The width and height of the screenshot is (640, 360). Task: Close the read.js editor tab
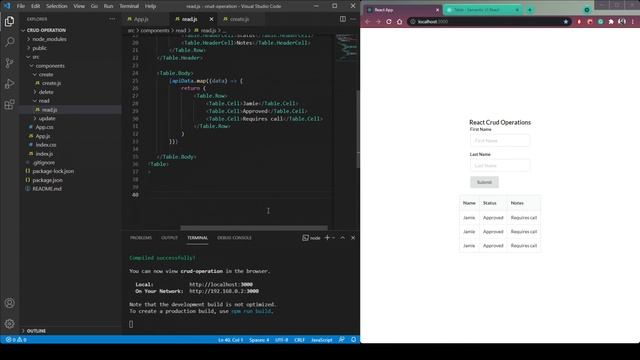point(211,19)
